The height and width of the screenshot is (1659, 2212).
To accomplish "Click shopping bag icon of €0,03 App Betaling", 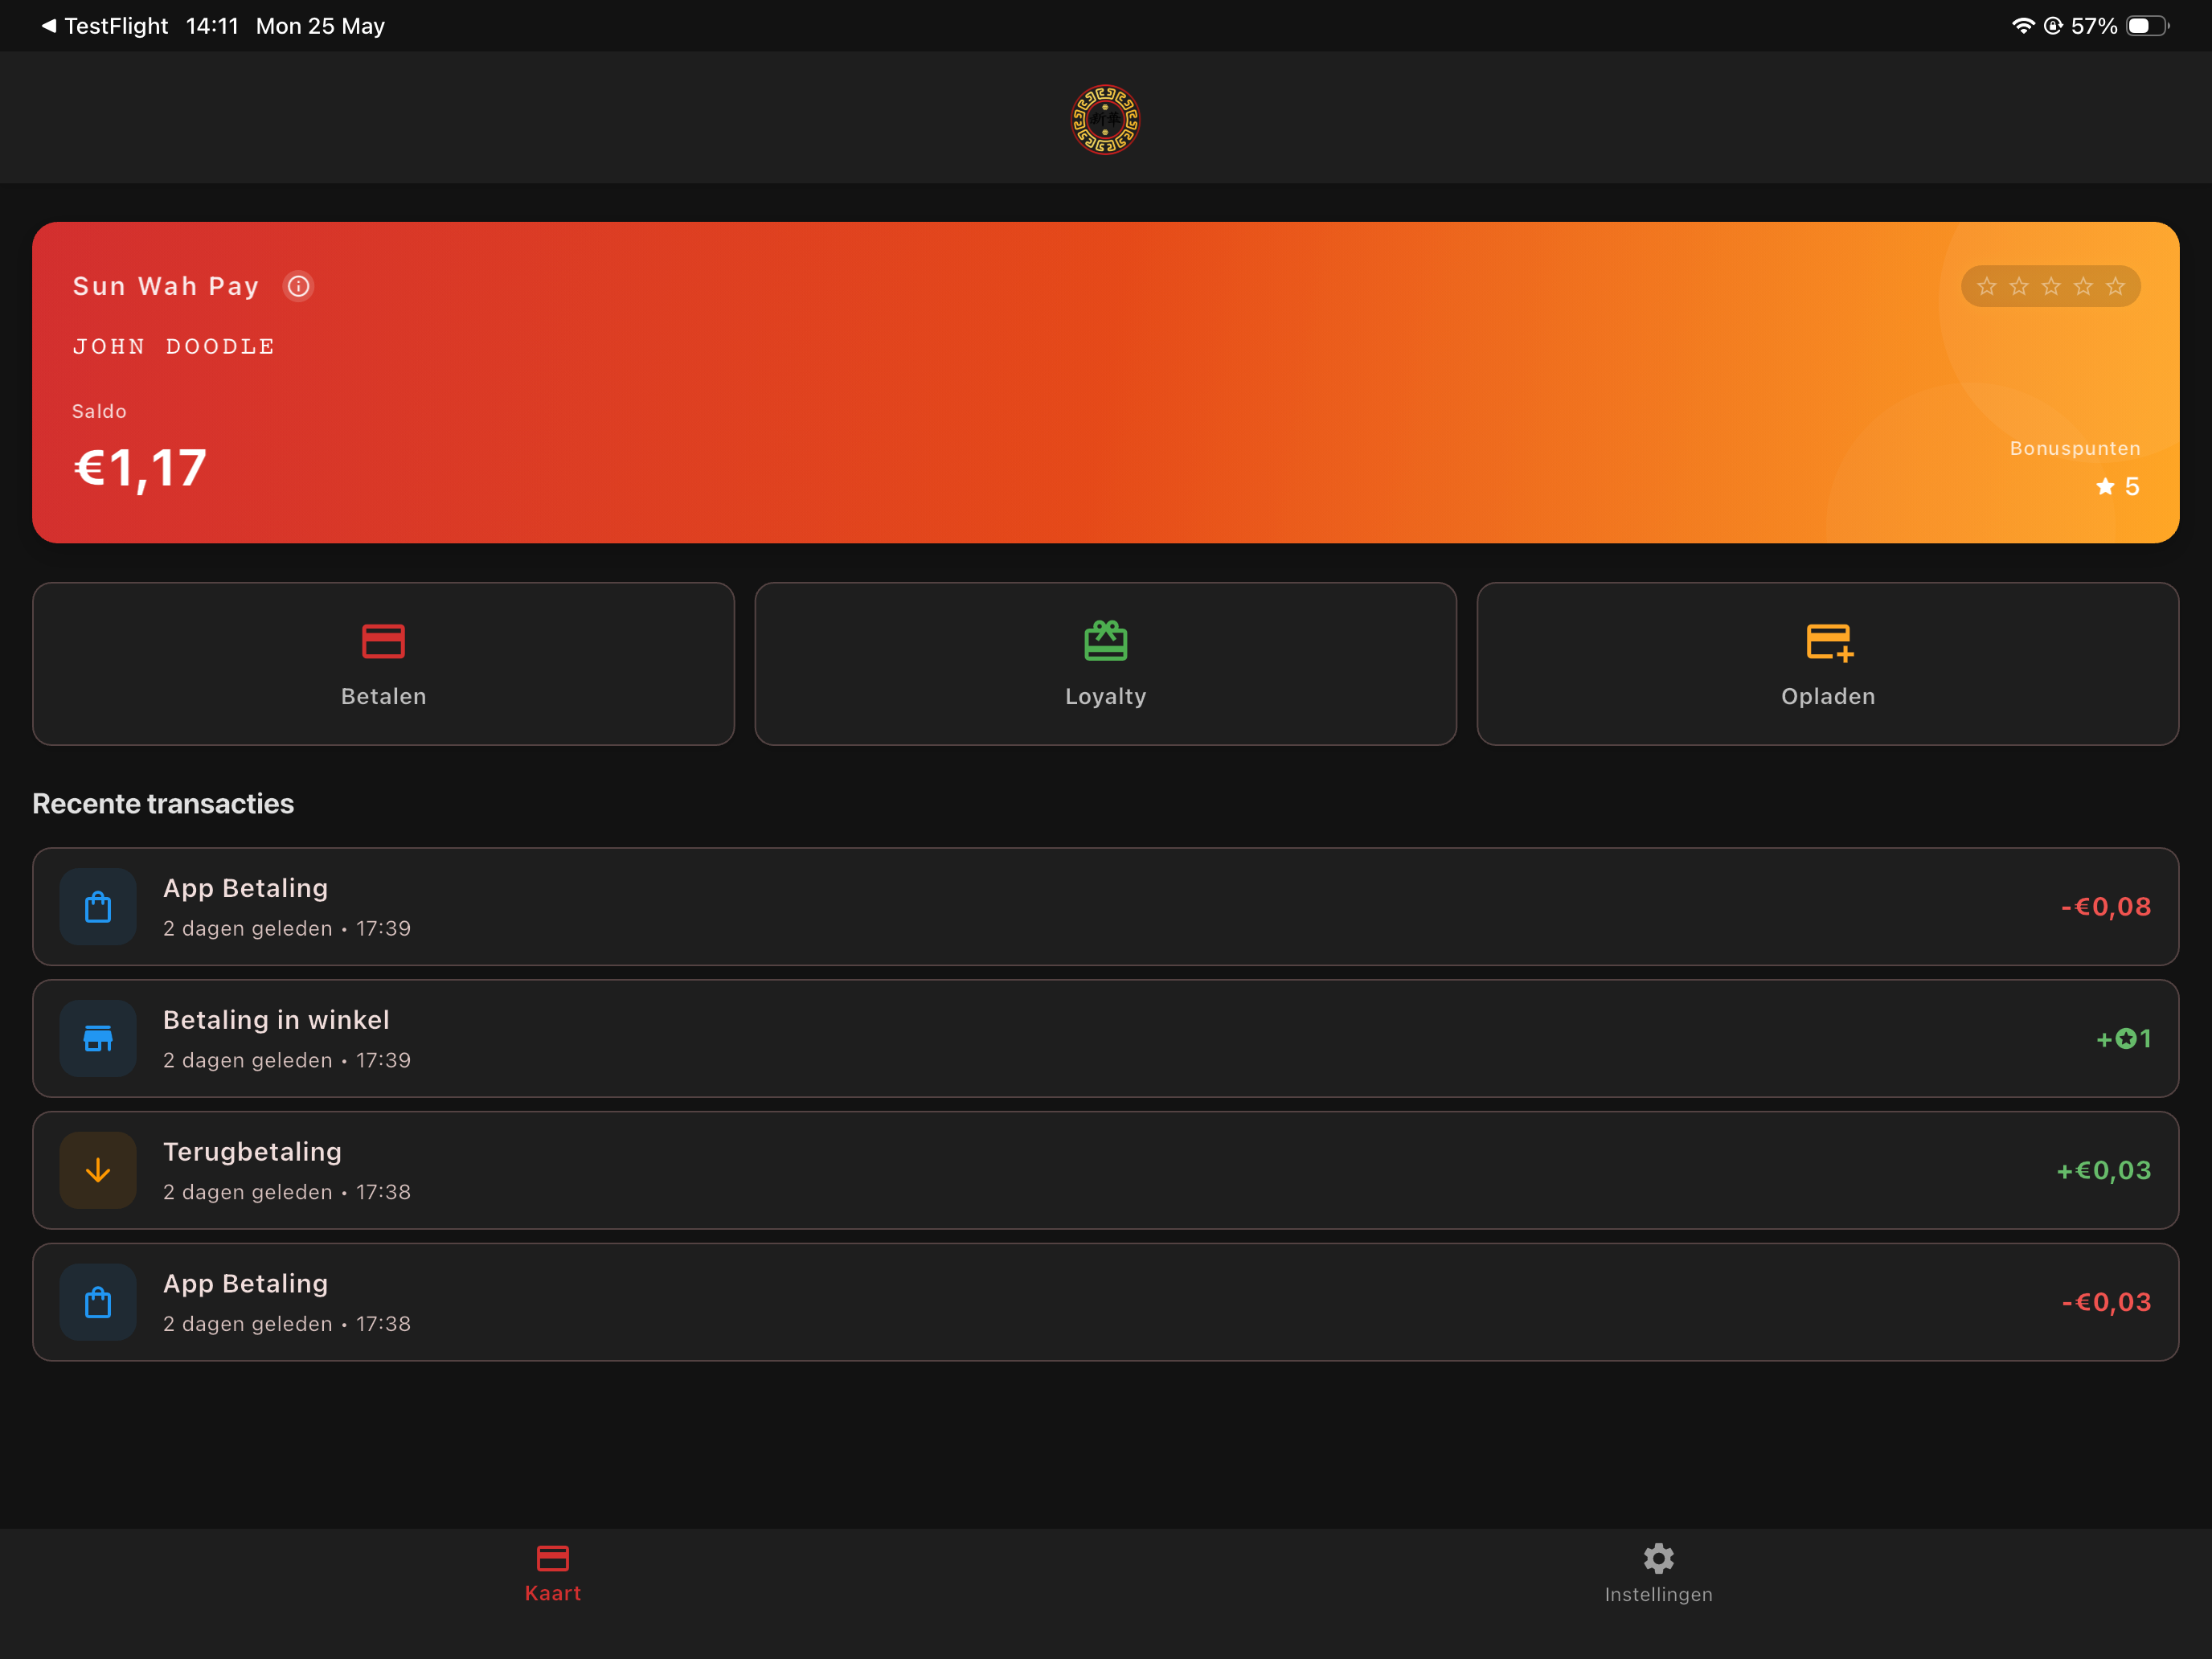I will (x=98, y=1302).
